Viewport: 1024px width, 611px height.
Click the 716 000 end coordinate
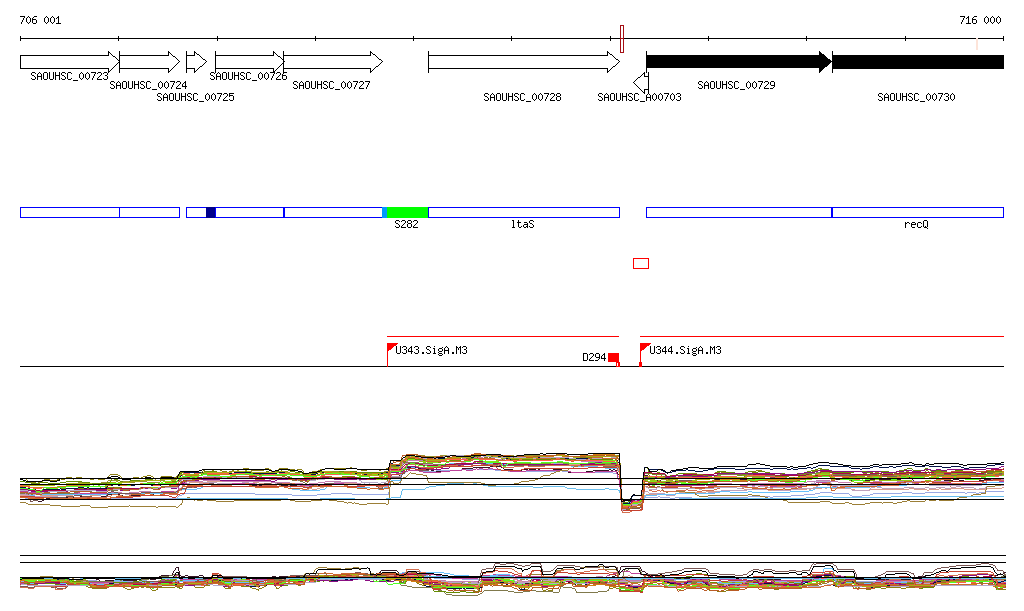tap(980, 20)
